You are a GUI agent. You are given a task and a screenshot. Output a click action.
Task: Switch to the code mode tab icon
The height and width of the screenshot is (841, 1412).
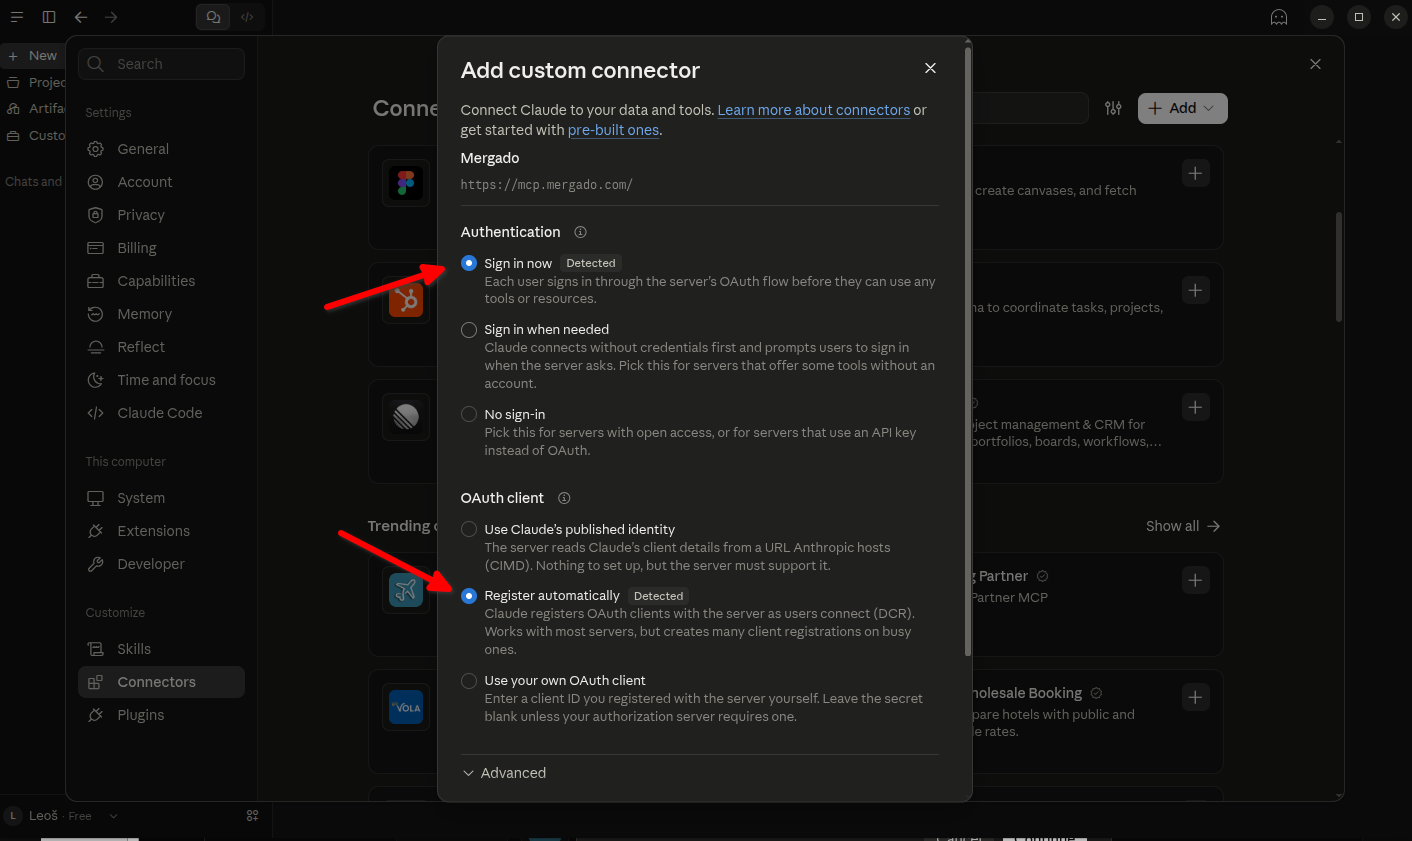tap(247, 17)
